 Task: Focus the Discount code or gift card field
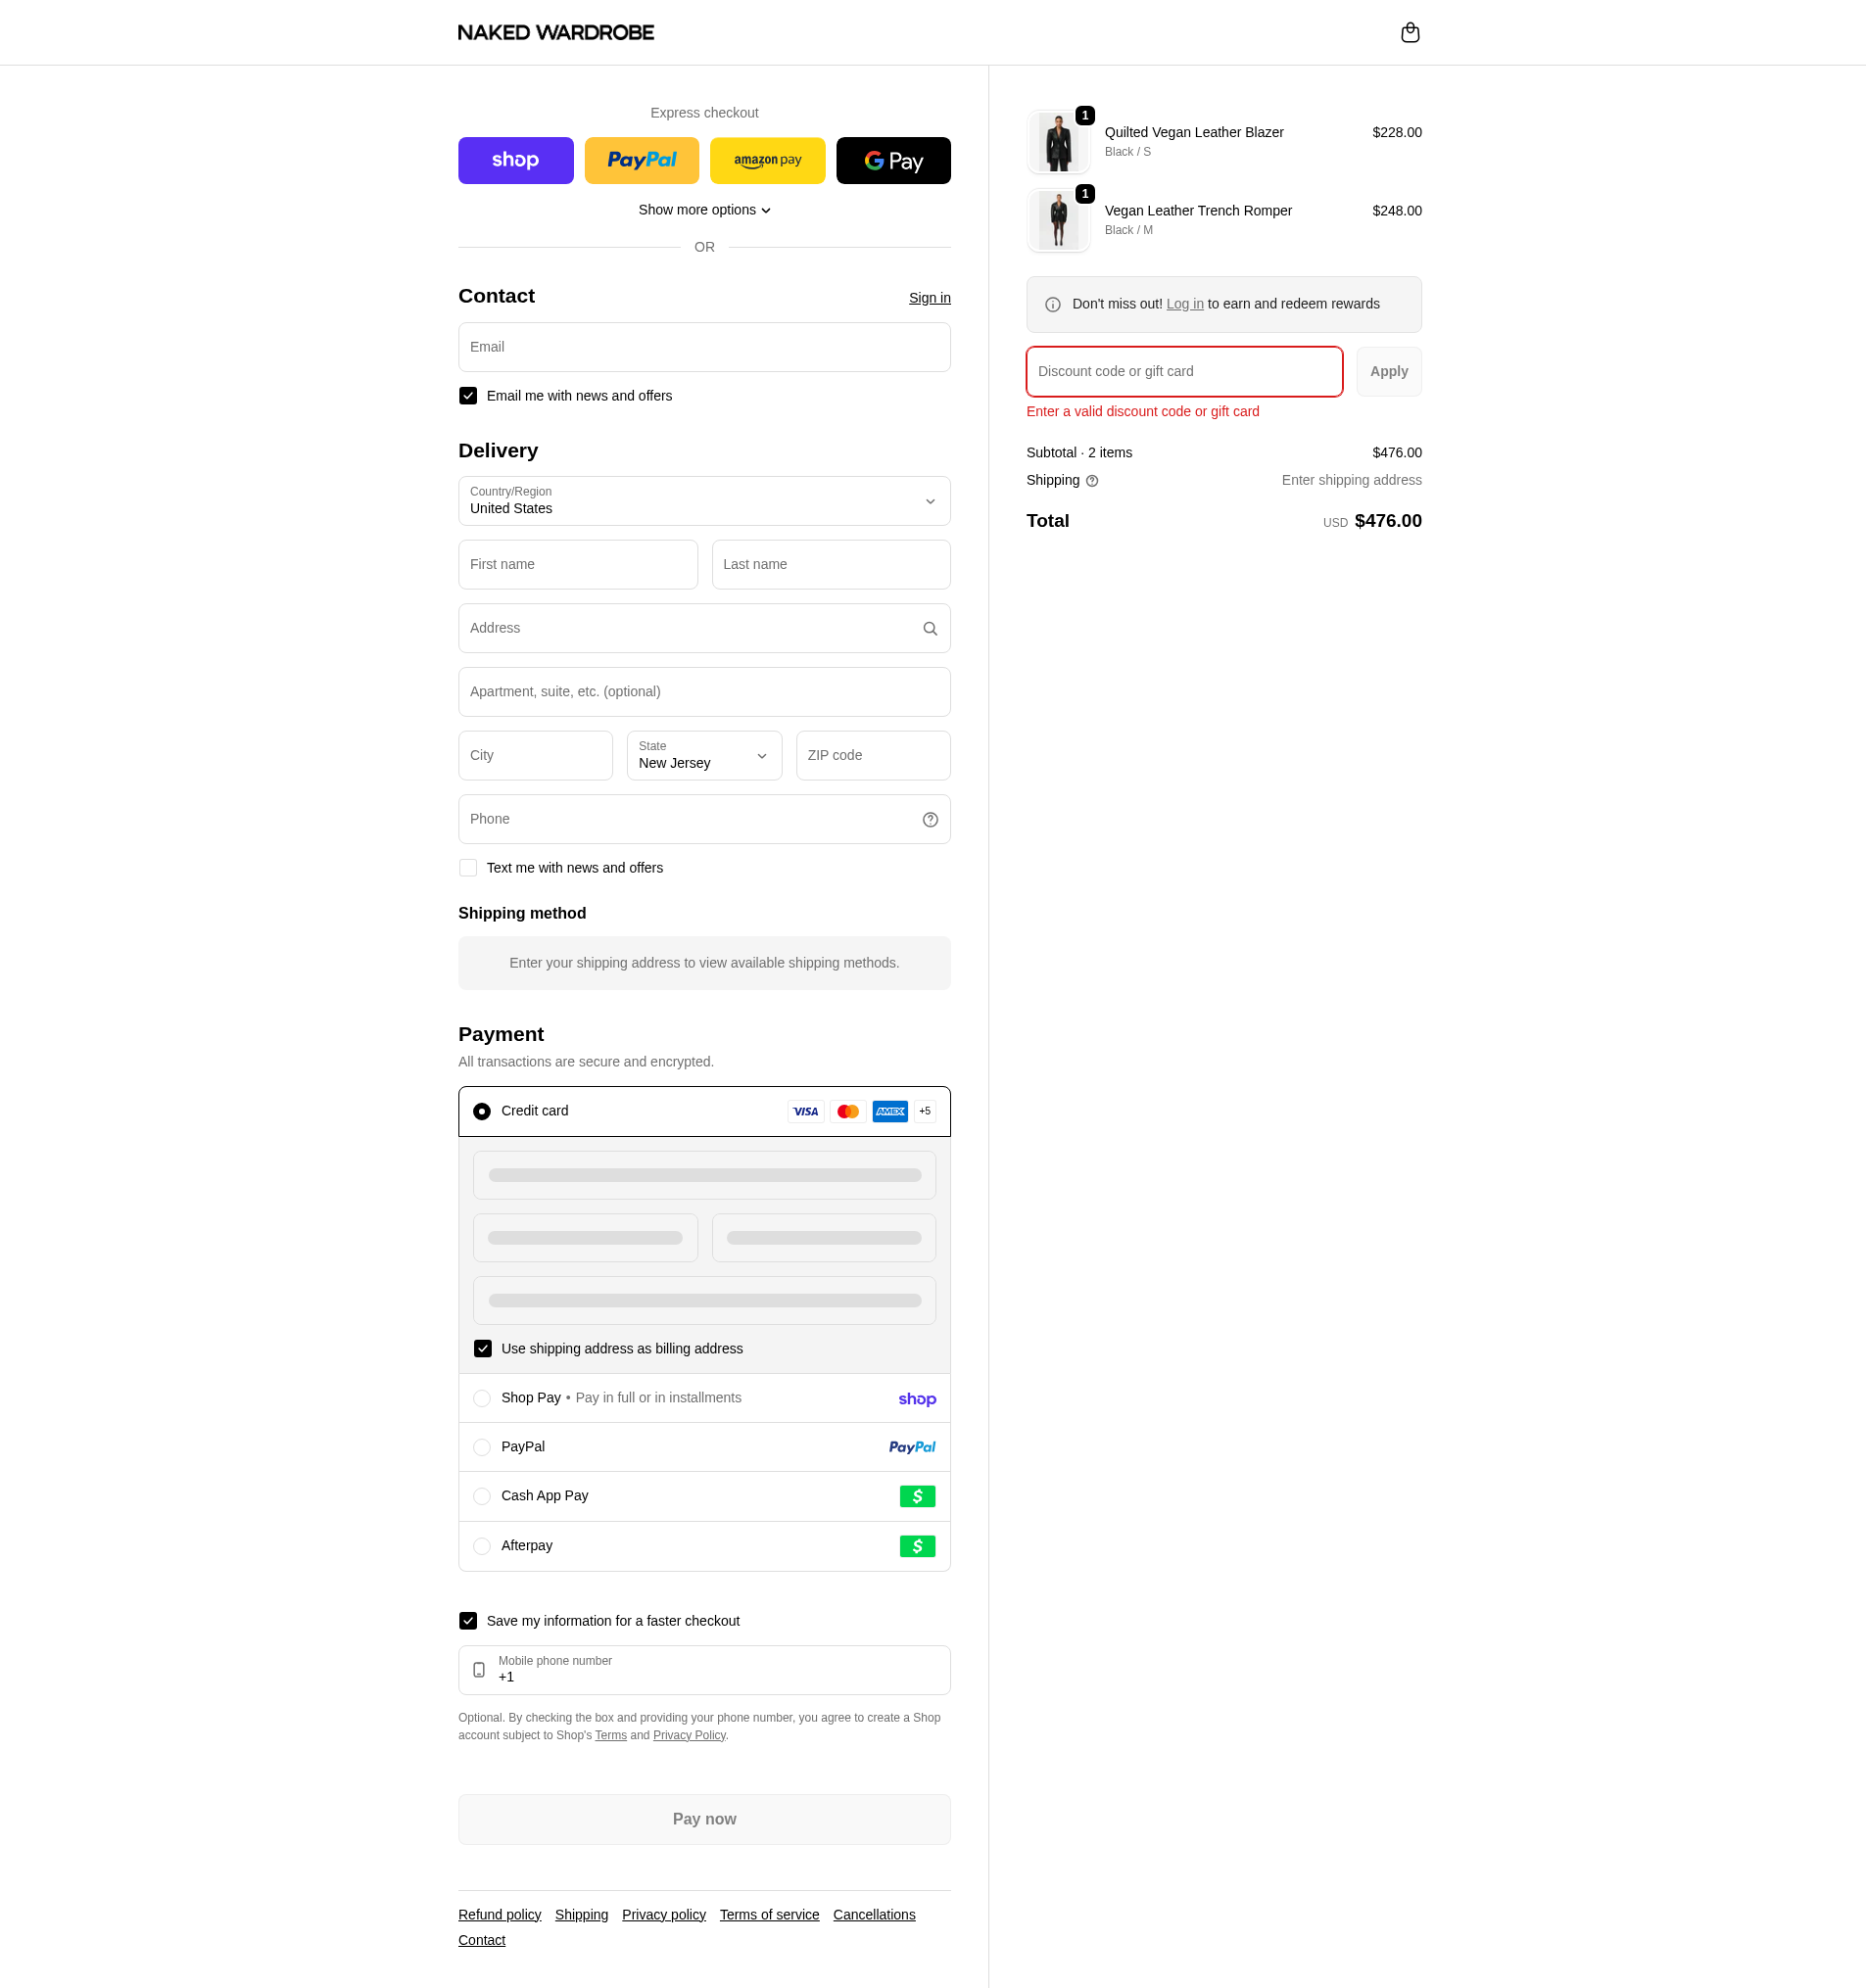(x=1184, y=372)
